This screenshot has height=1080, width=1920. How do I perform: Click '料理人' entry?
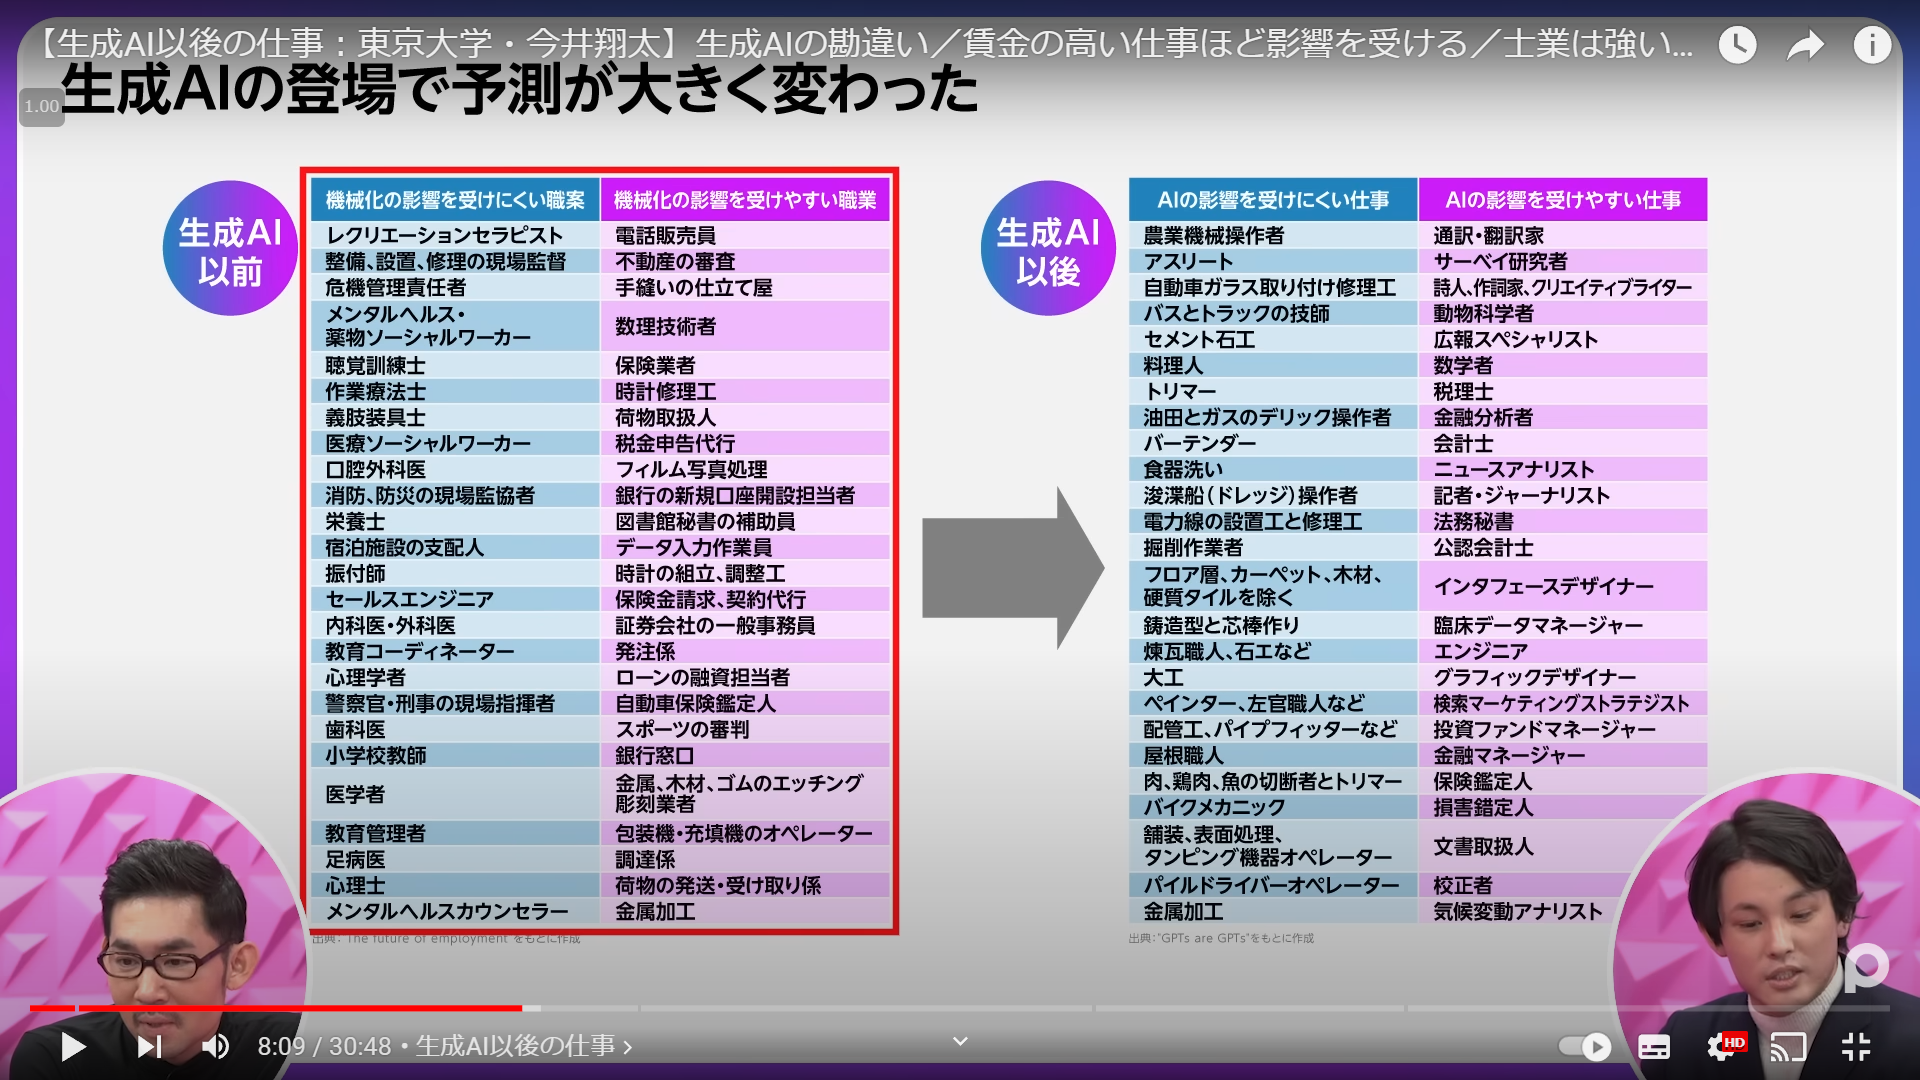coord(1173,365)
